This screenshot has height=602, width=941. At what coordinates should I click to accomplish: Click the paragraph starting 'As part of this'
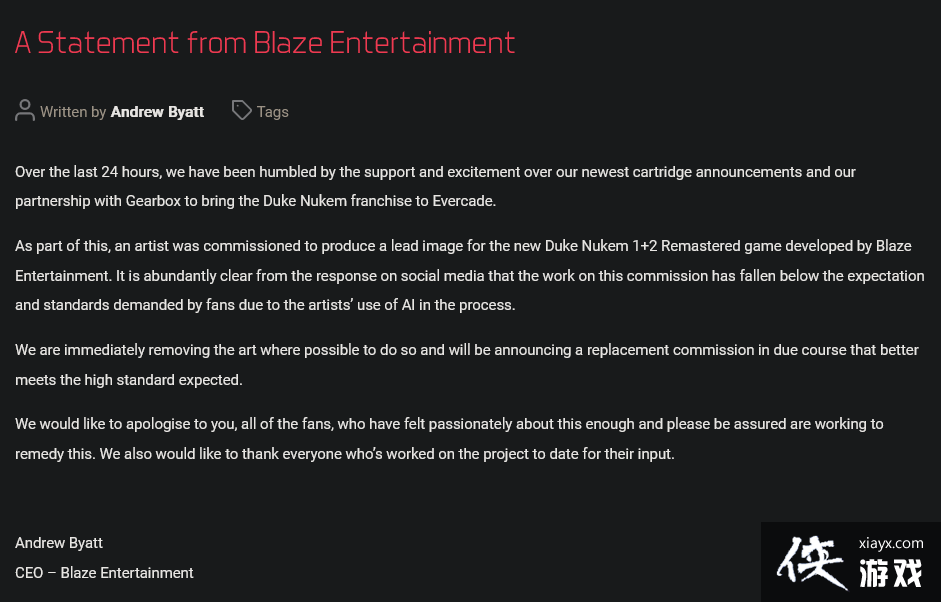(x=468, y=275)
